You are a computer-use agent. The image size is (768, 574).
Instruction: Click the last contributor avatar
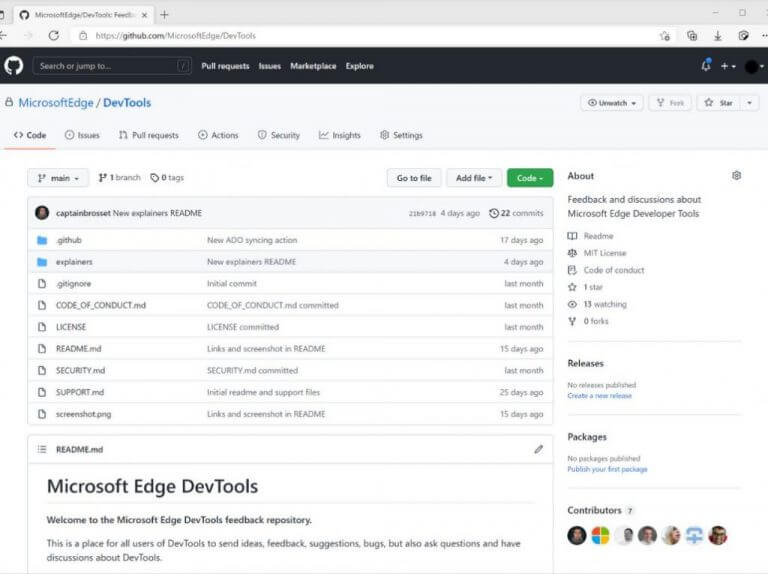coord(718,535)
